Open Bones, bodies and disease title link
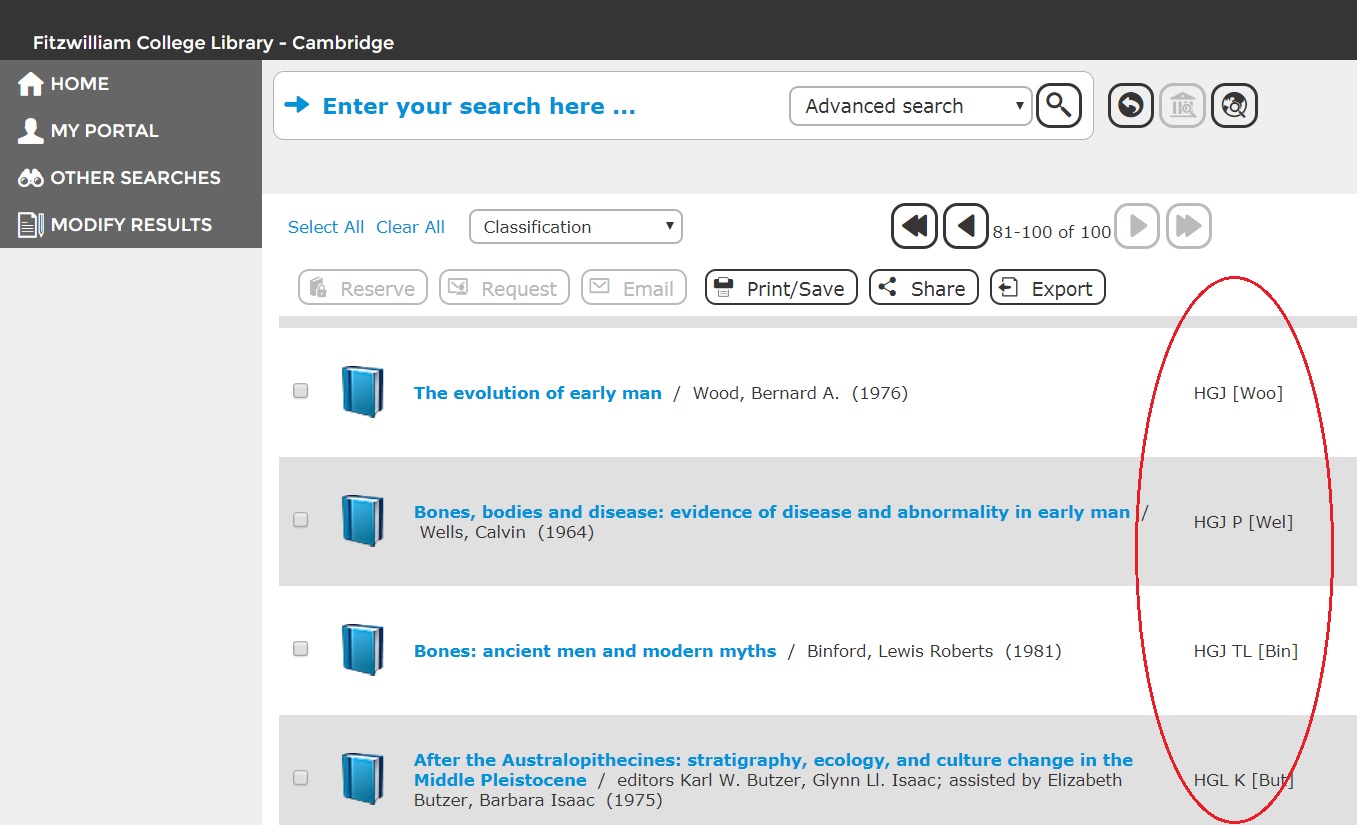This screenshot has height=825, width=1357. pyautogui.click(x=772, y=512)
